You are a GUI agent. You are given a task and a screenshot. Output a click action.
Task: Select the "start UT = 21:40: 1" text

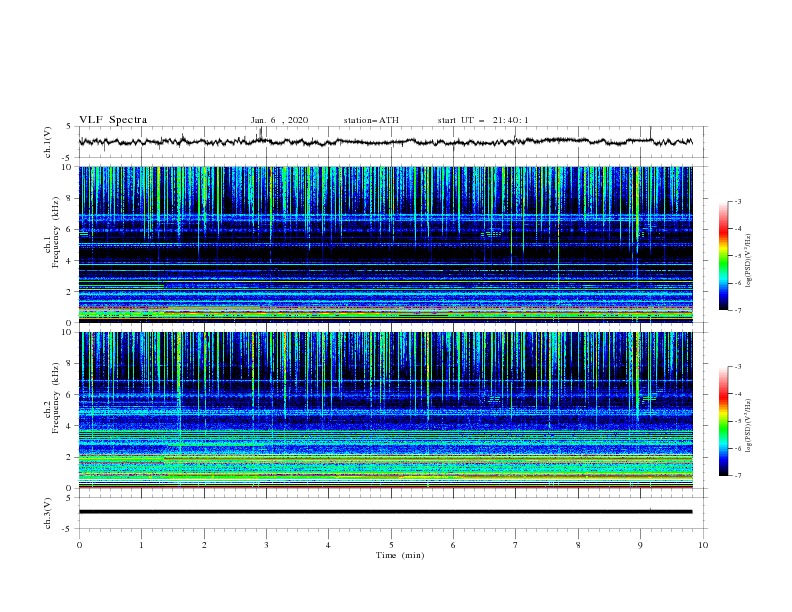483,120
